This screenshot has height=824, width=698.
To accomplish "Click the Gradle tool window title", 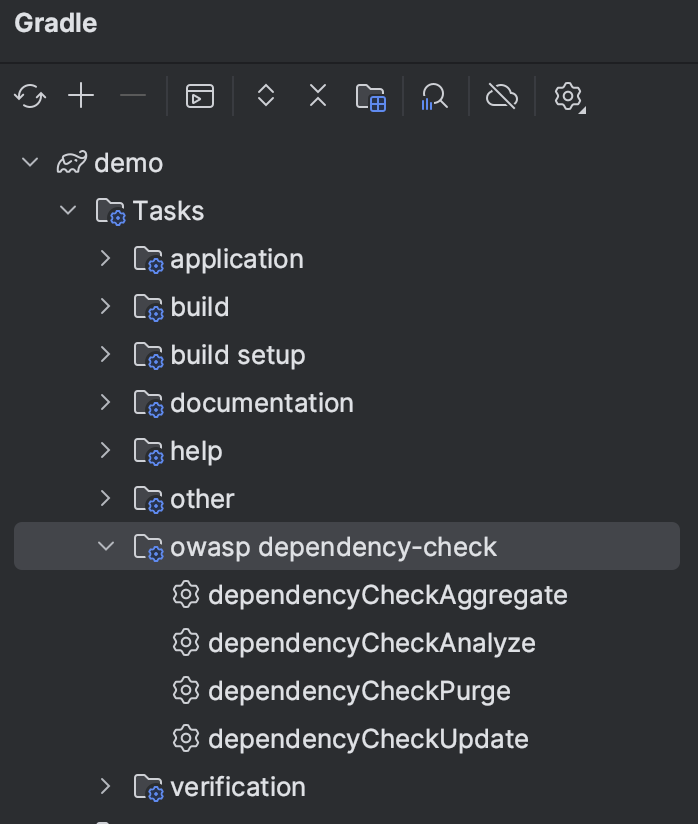I will (x=56, y=23).
